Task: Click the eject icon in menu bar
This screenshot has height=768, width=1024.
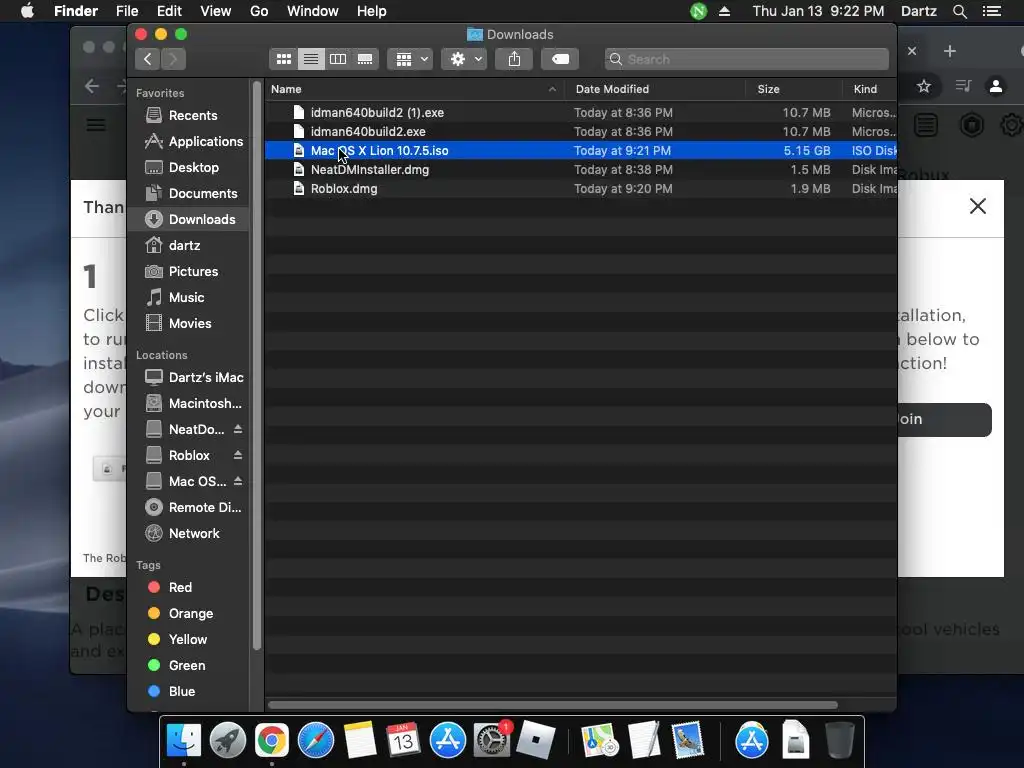Action: [x=724, y=11]
